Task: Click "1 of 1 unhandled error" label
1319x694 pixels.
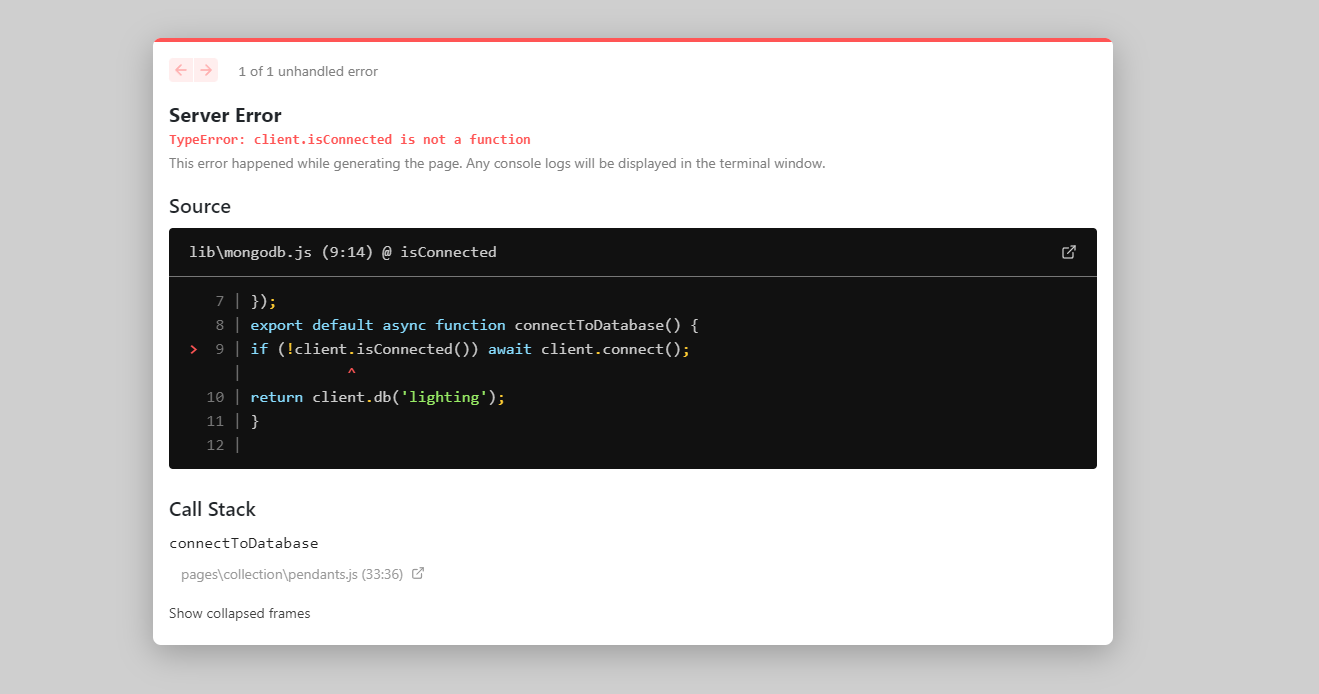Action: (x=307, y=71)
